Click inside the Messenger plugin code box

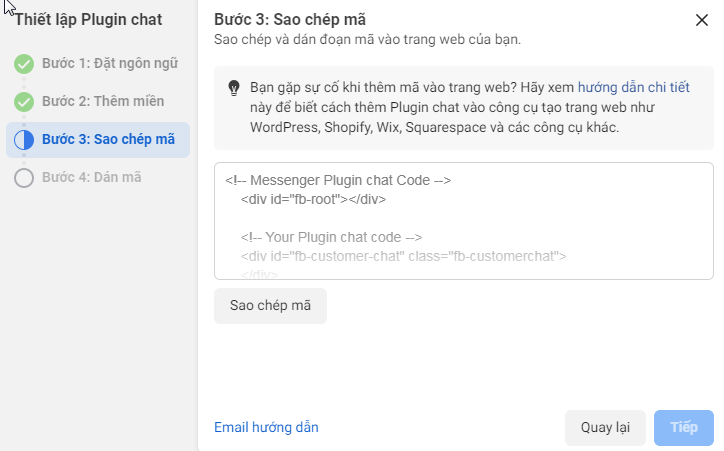(464, 221)
